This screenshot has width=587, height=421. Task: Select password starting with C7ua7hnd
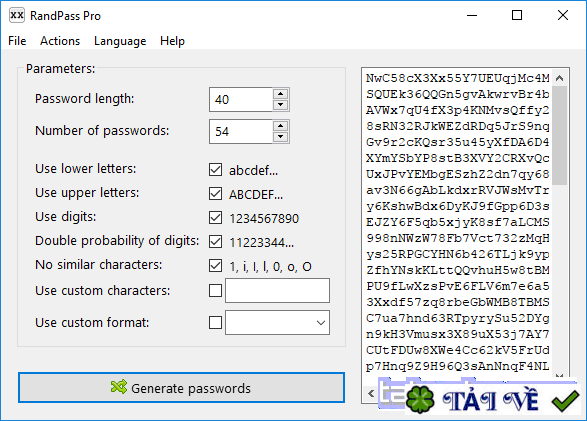(457, 318)
